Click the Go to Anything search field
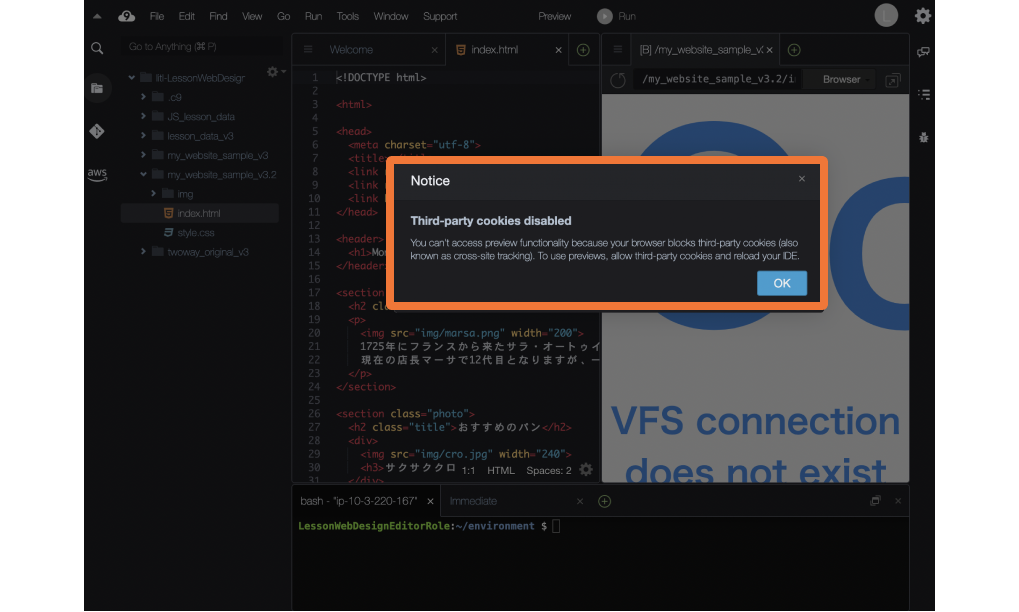Screen dimensions: 1019x612 [x=200, y=47]
